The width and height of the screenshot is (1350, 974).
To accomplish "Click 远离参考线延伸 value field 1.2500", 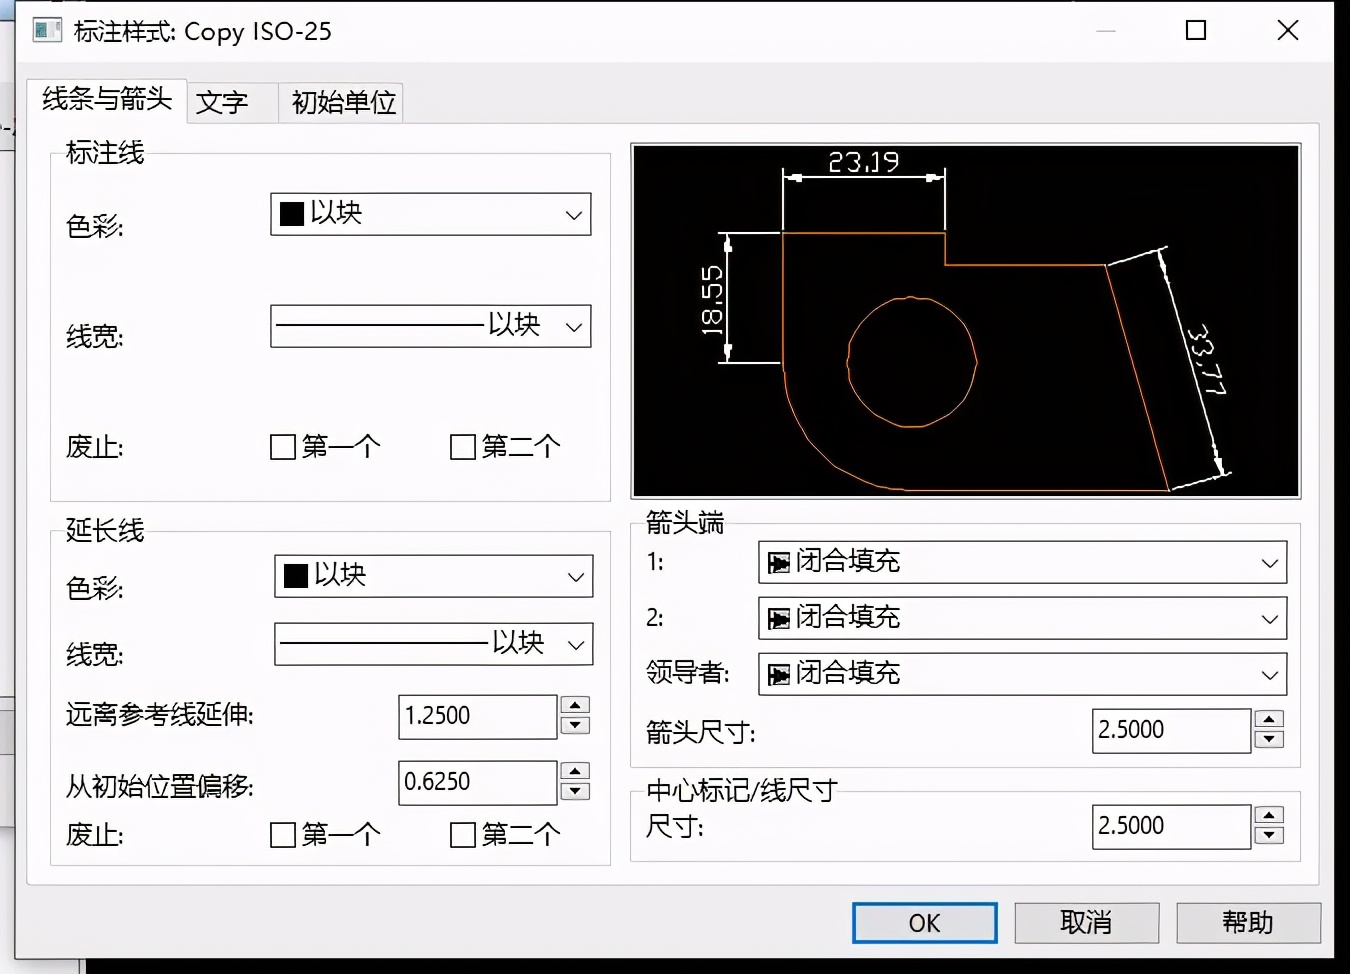I will [x=478, y=717].
